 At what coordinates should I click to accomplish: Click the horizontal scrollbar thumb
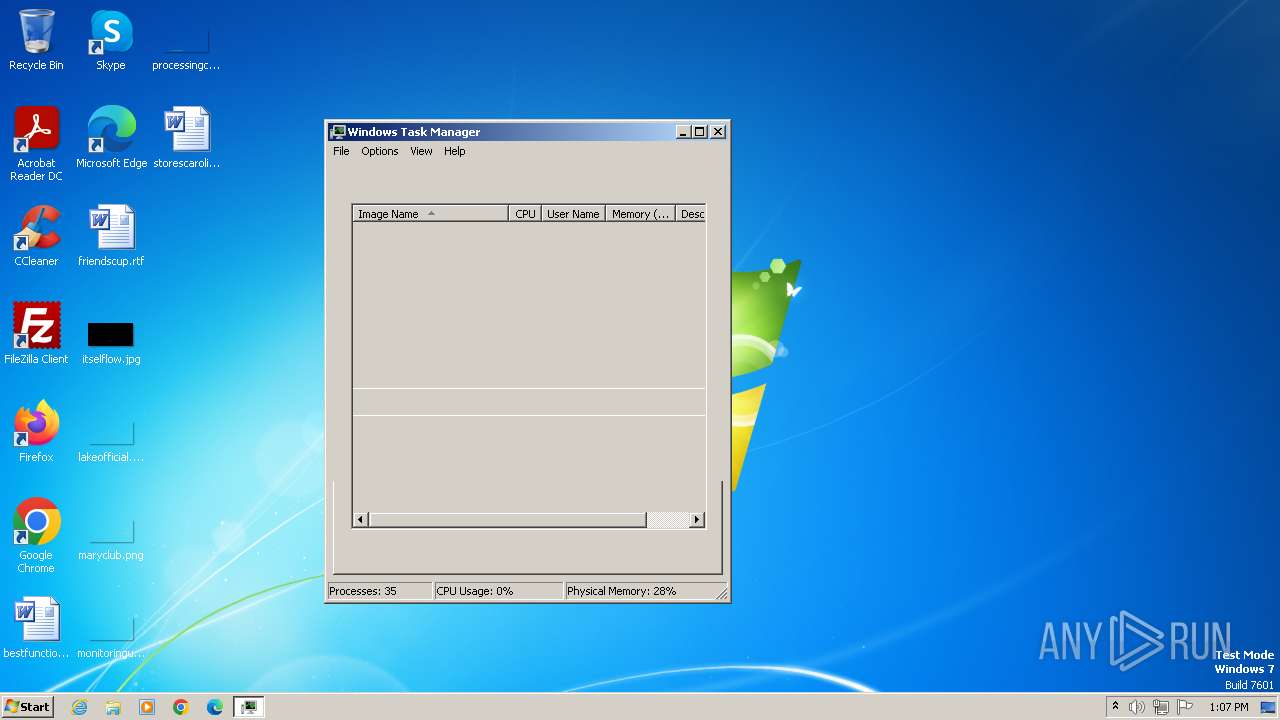coord(508,520)
